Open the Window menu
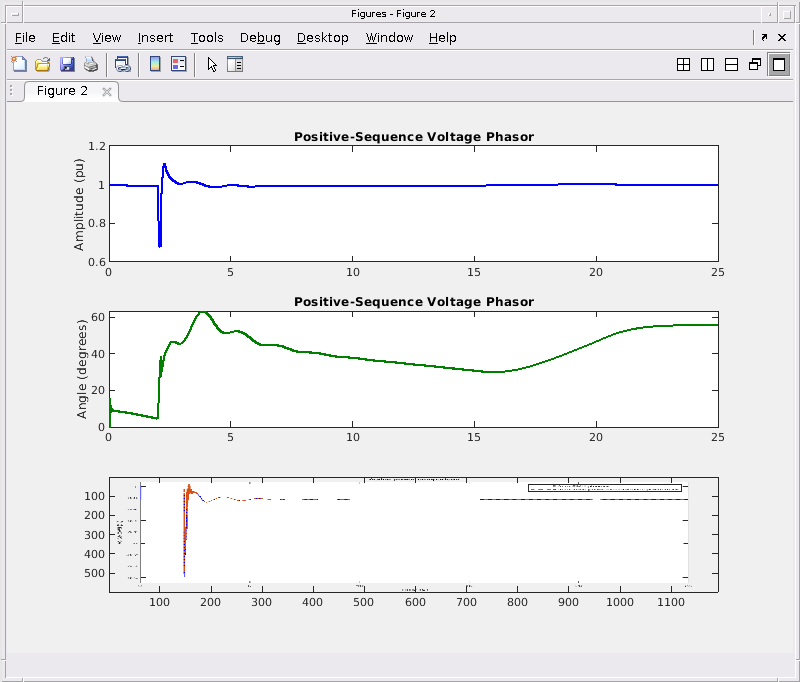This screenshot has width=800, height=682. 389,38
